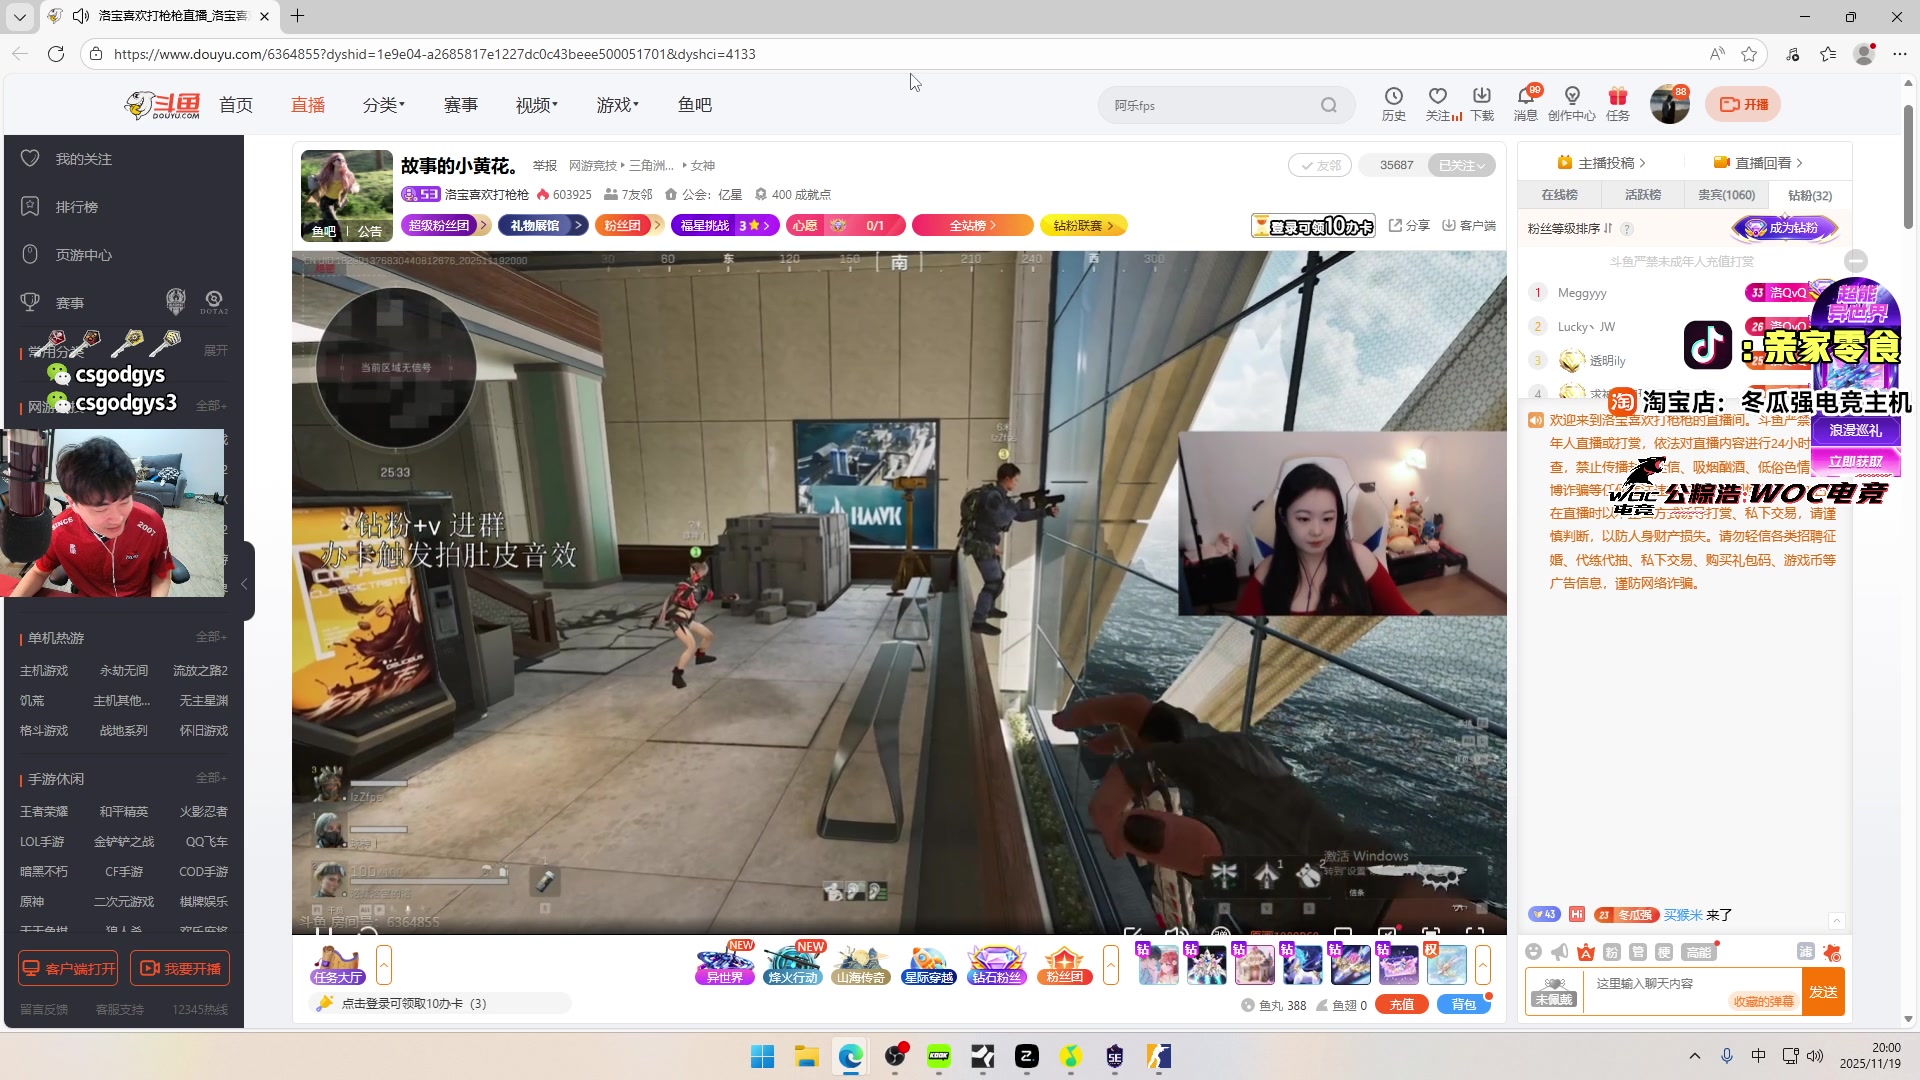Expand the 游戏 navigation dropdown
This screenshot has width=1920, height=1080.
617,105
